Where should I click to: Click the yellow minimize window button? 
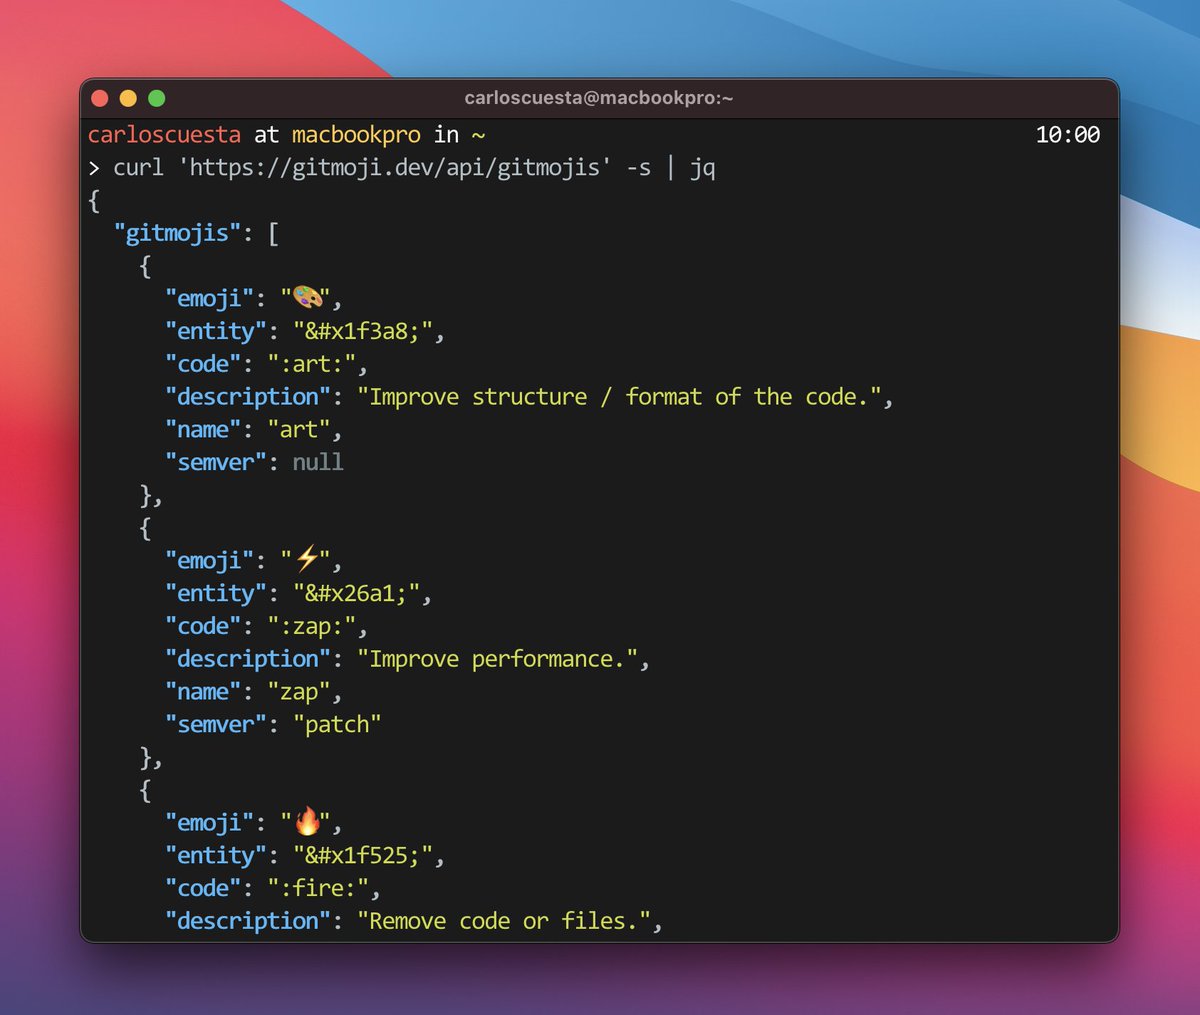(x=128, y=98)
